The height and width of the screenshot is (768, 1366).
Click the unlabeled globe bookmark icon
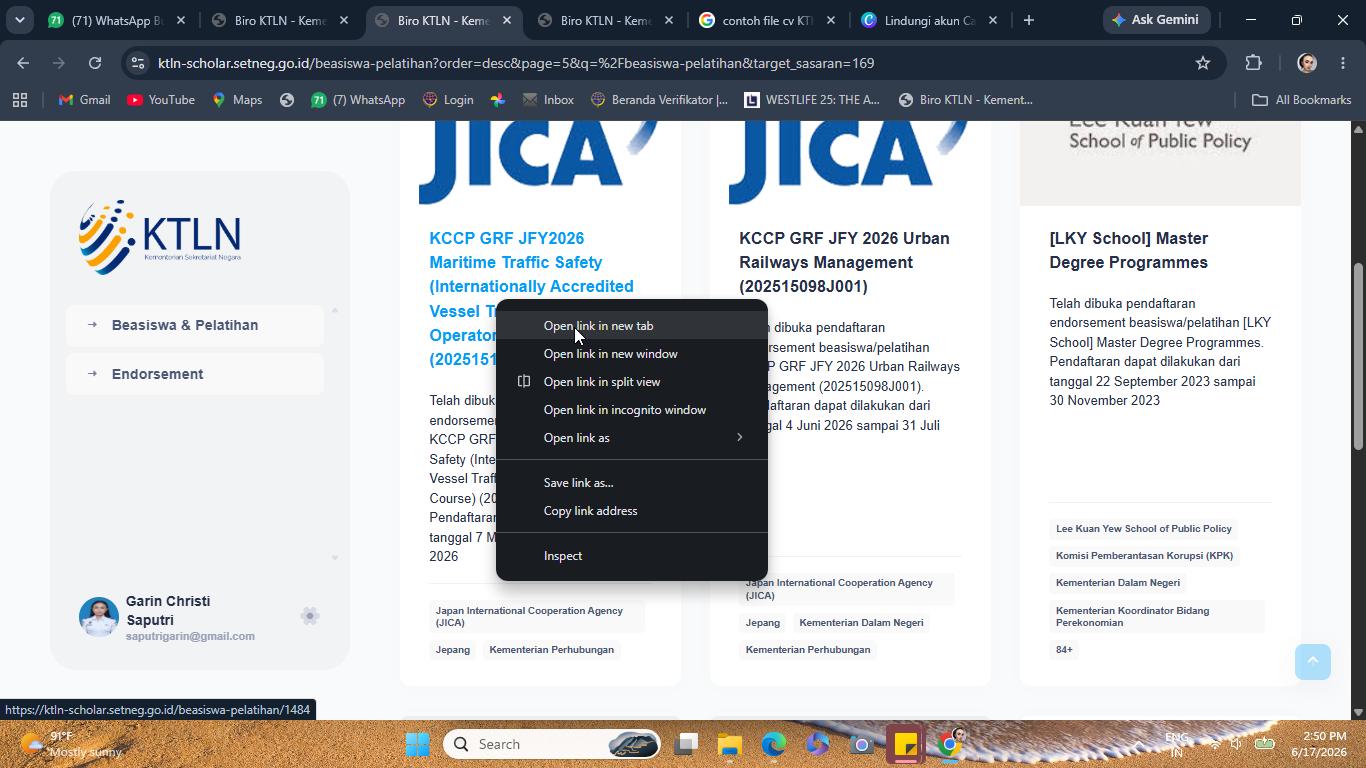click(x=287, y=100)
